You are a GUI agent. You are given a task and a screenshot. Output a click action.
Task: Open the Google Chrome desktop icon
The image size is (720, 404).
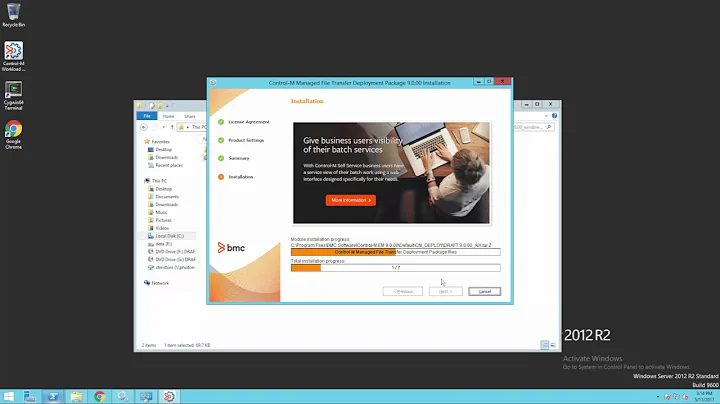pos(13,135)
